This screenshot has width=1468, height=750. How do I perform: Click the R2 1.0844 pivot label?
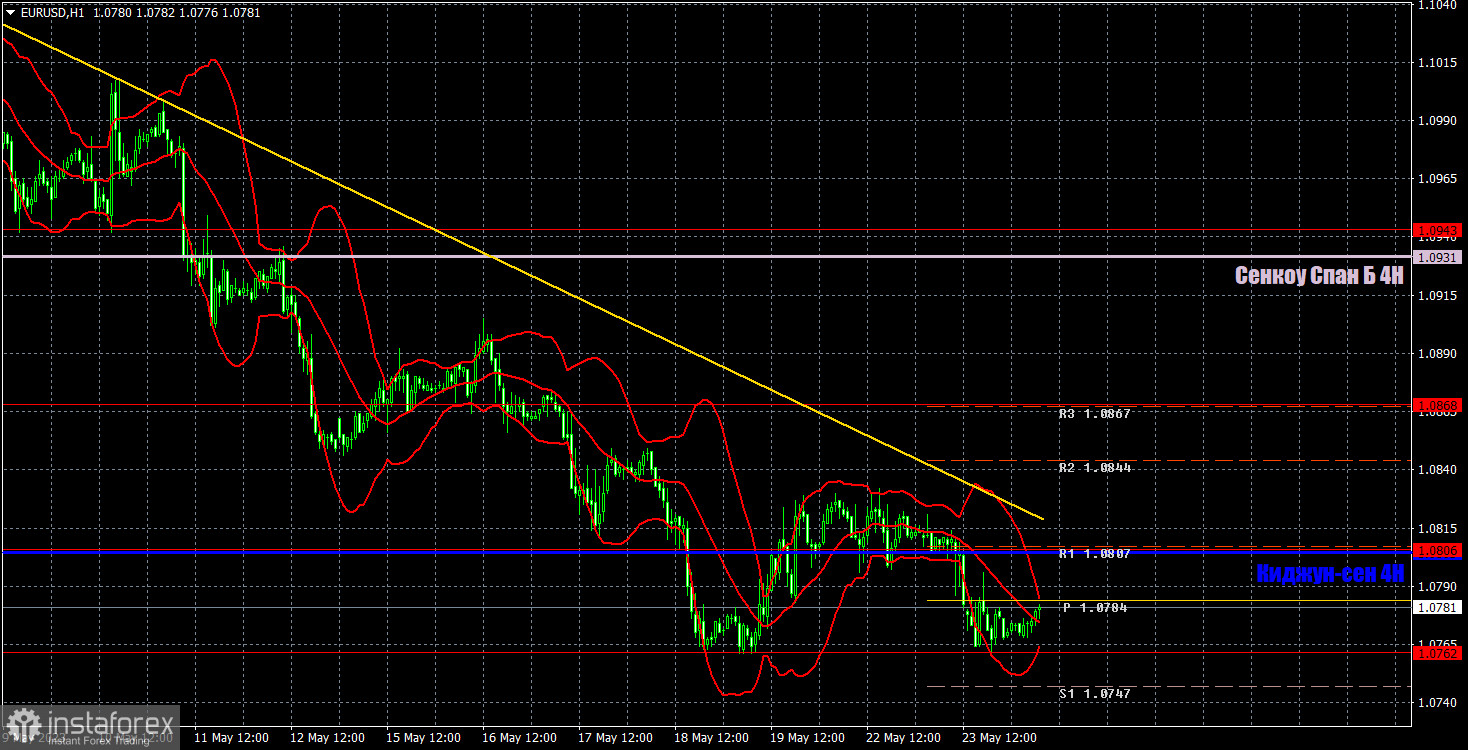click(x=1095, y=467)
